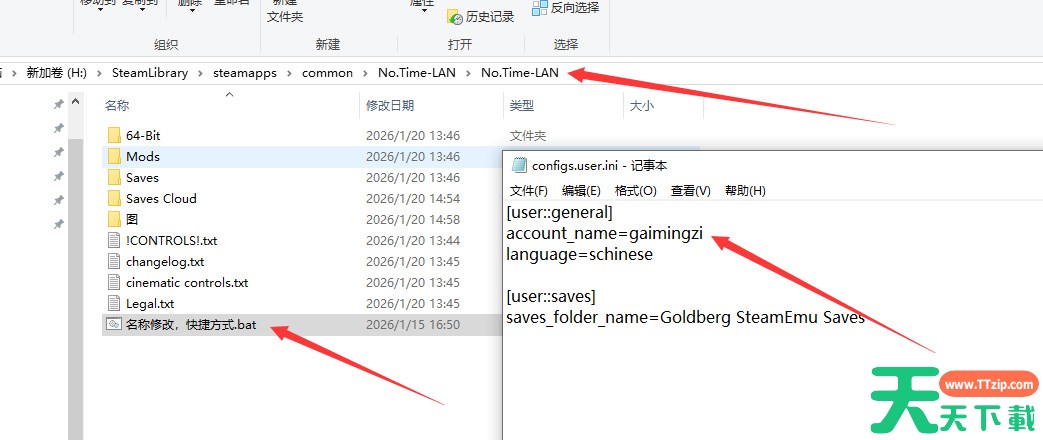The image size is (1043, 440).
Task: Click the 历史记录 history icon in ribbon
Action: (x=455, y=17)
